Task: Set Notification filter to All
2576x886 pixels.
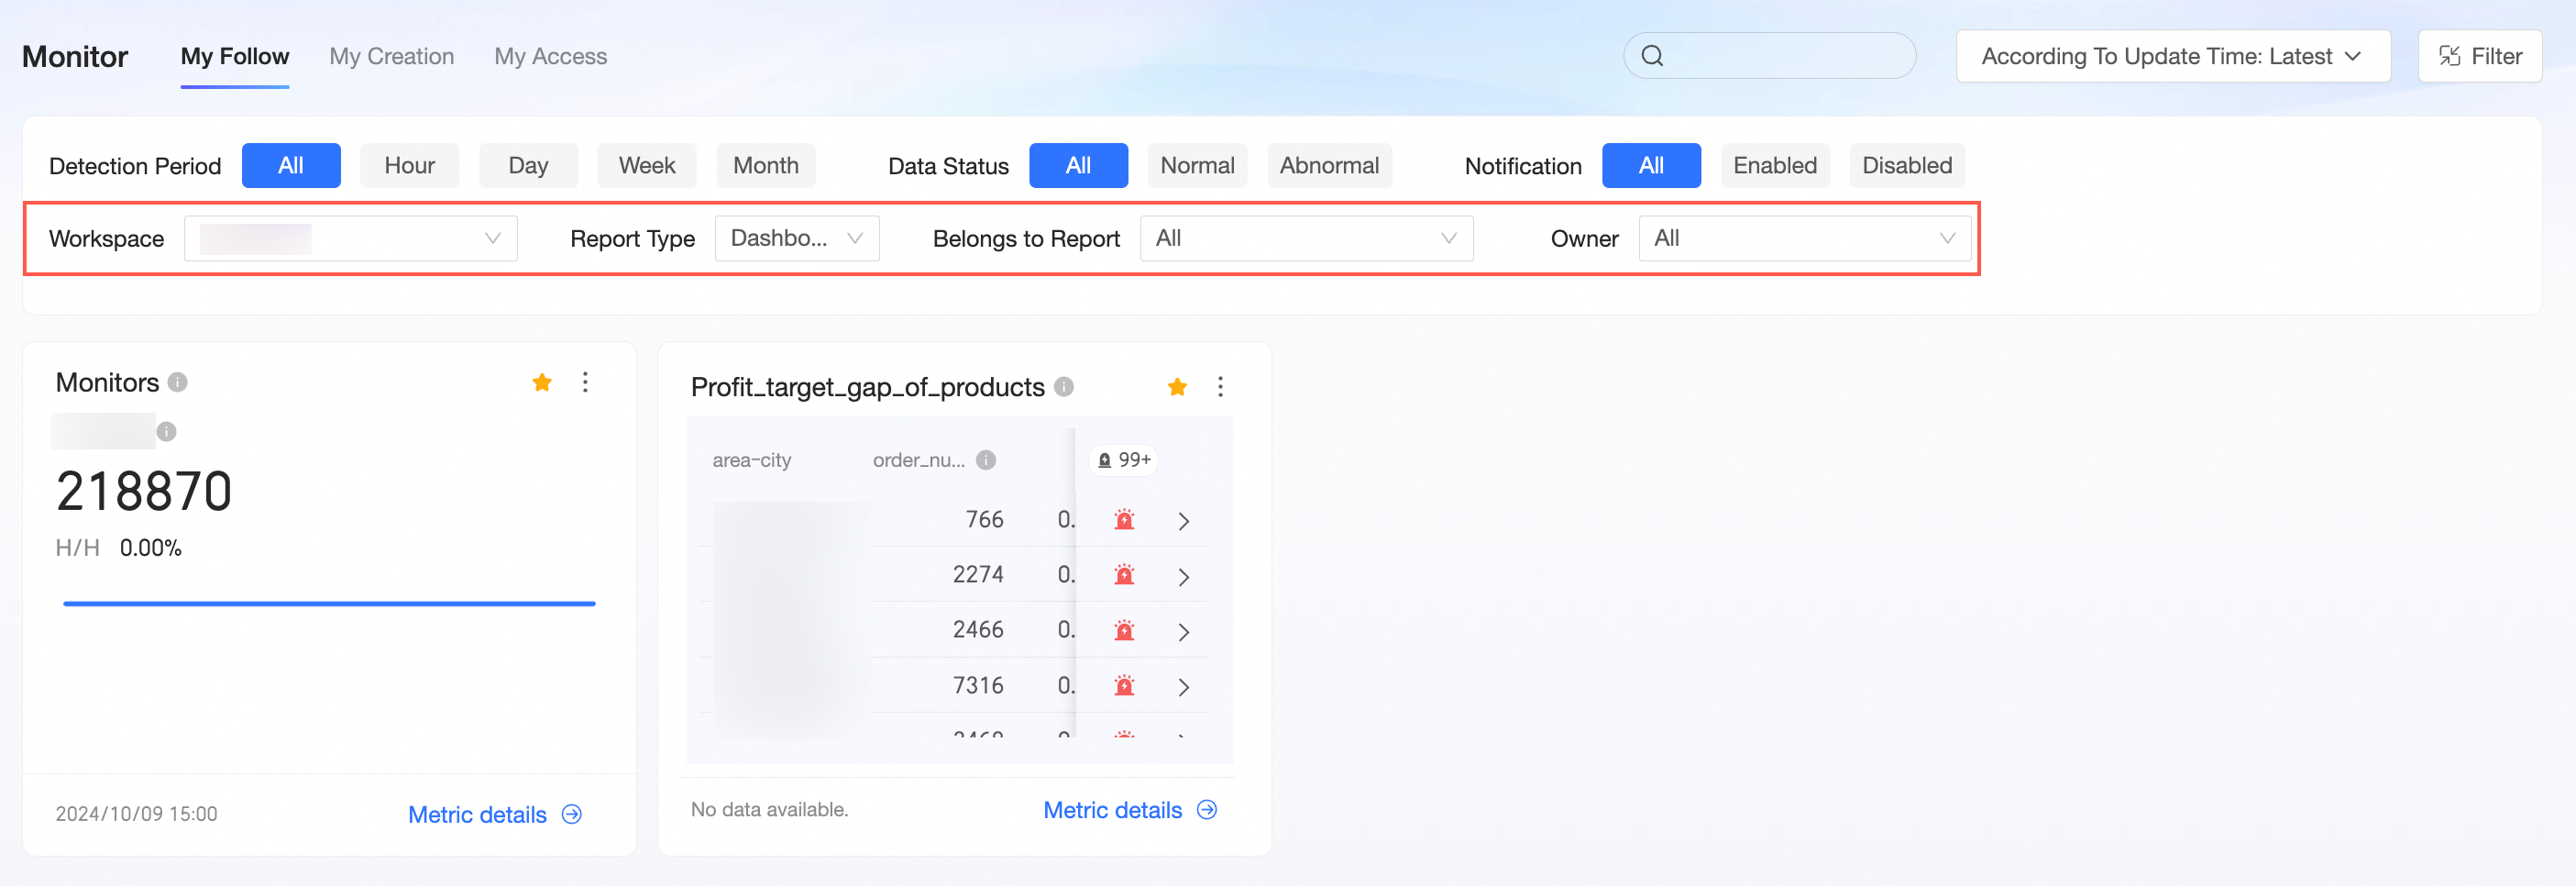Action: click(x=1651, y=165)
